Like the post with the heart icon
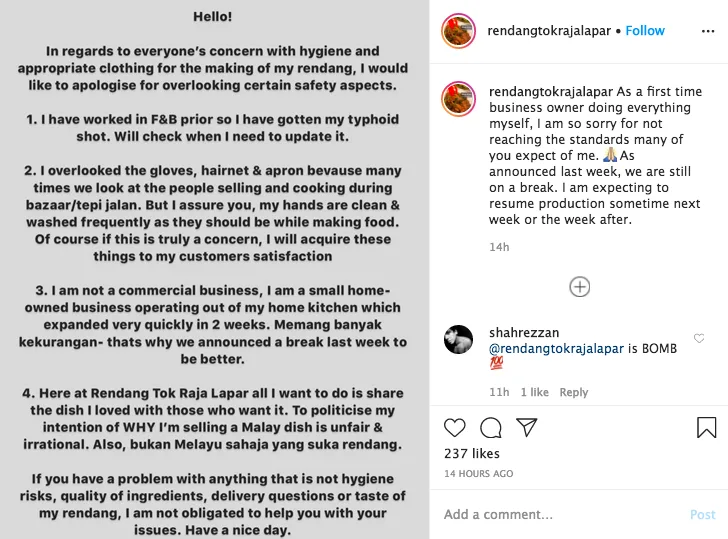The height and width of the screenshot is (539, 728). (455, 428)
